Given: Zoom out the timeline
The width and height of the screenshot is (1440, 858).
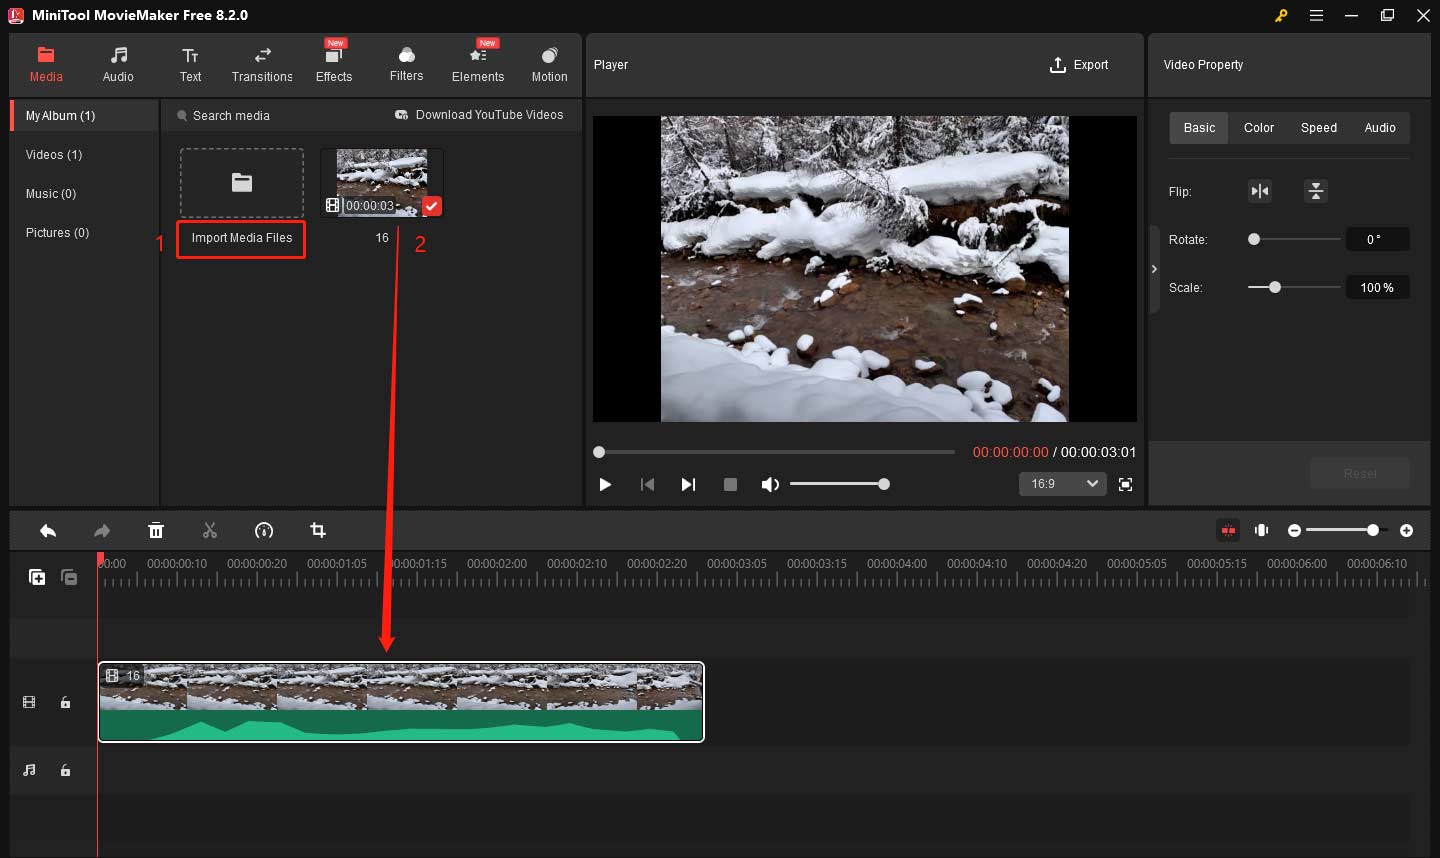Looking at the screenshot, I should pyautogui.click(x=1294, y=530).
